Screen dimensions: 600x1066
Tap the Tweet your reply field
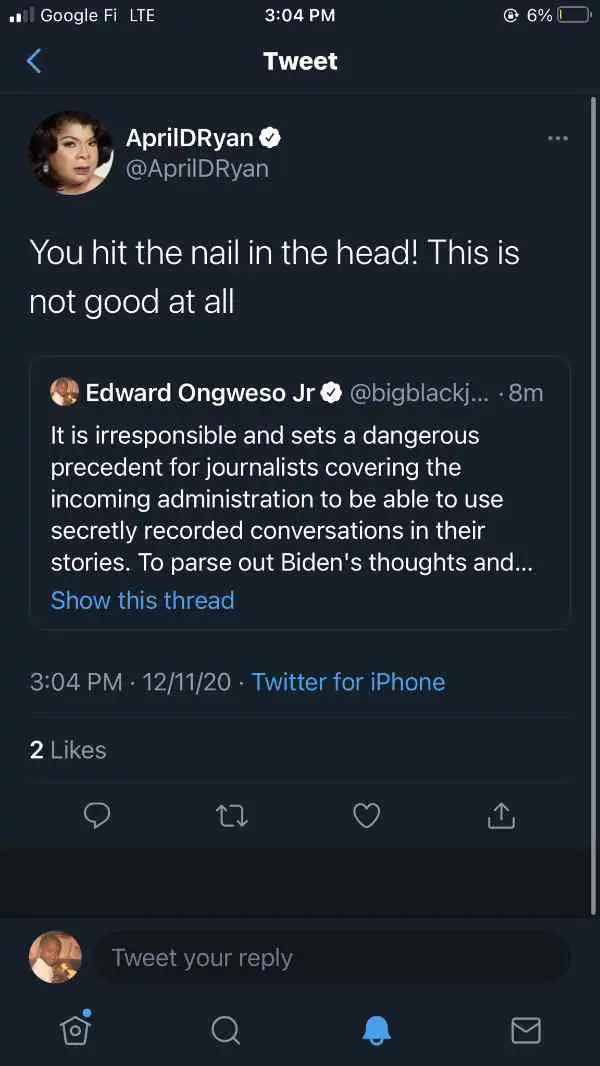[332, 957]
